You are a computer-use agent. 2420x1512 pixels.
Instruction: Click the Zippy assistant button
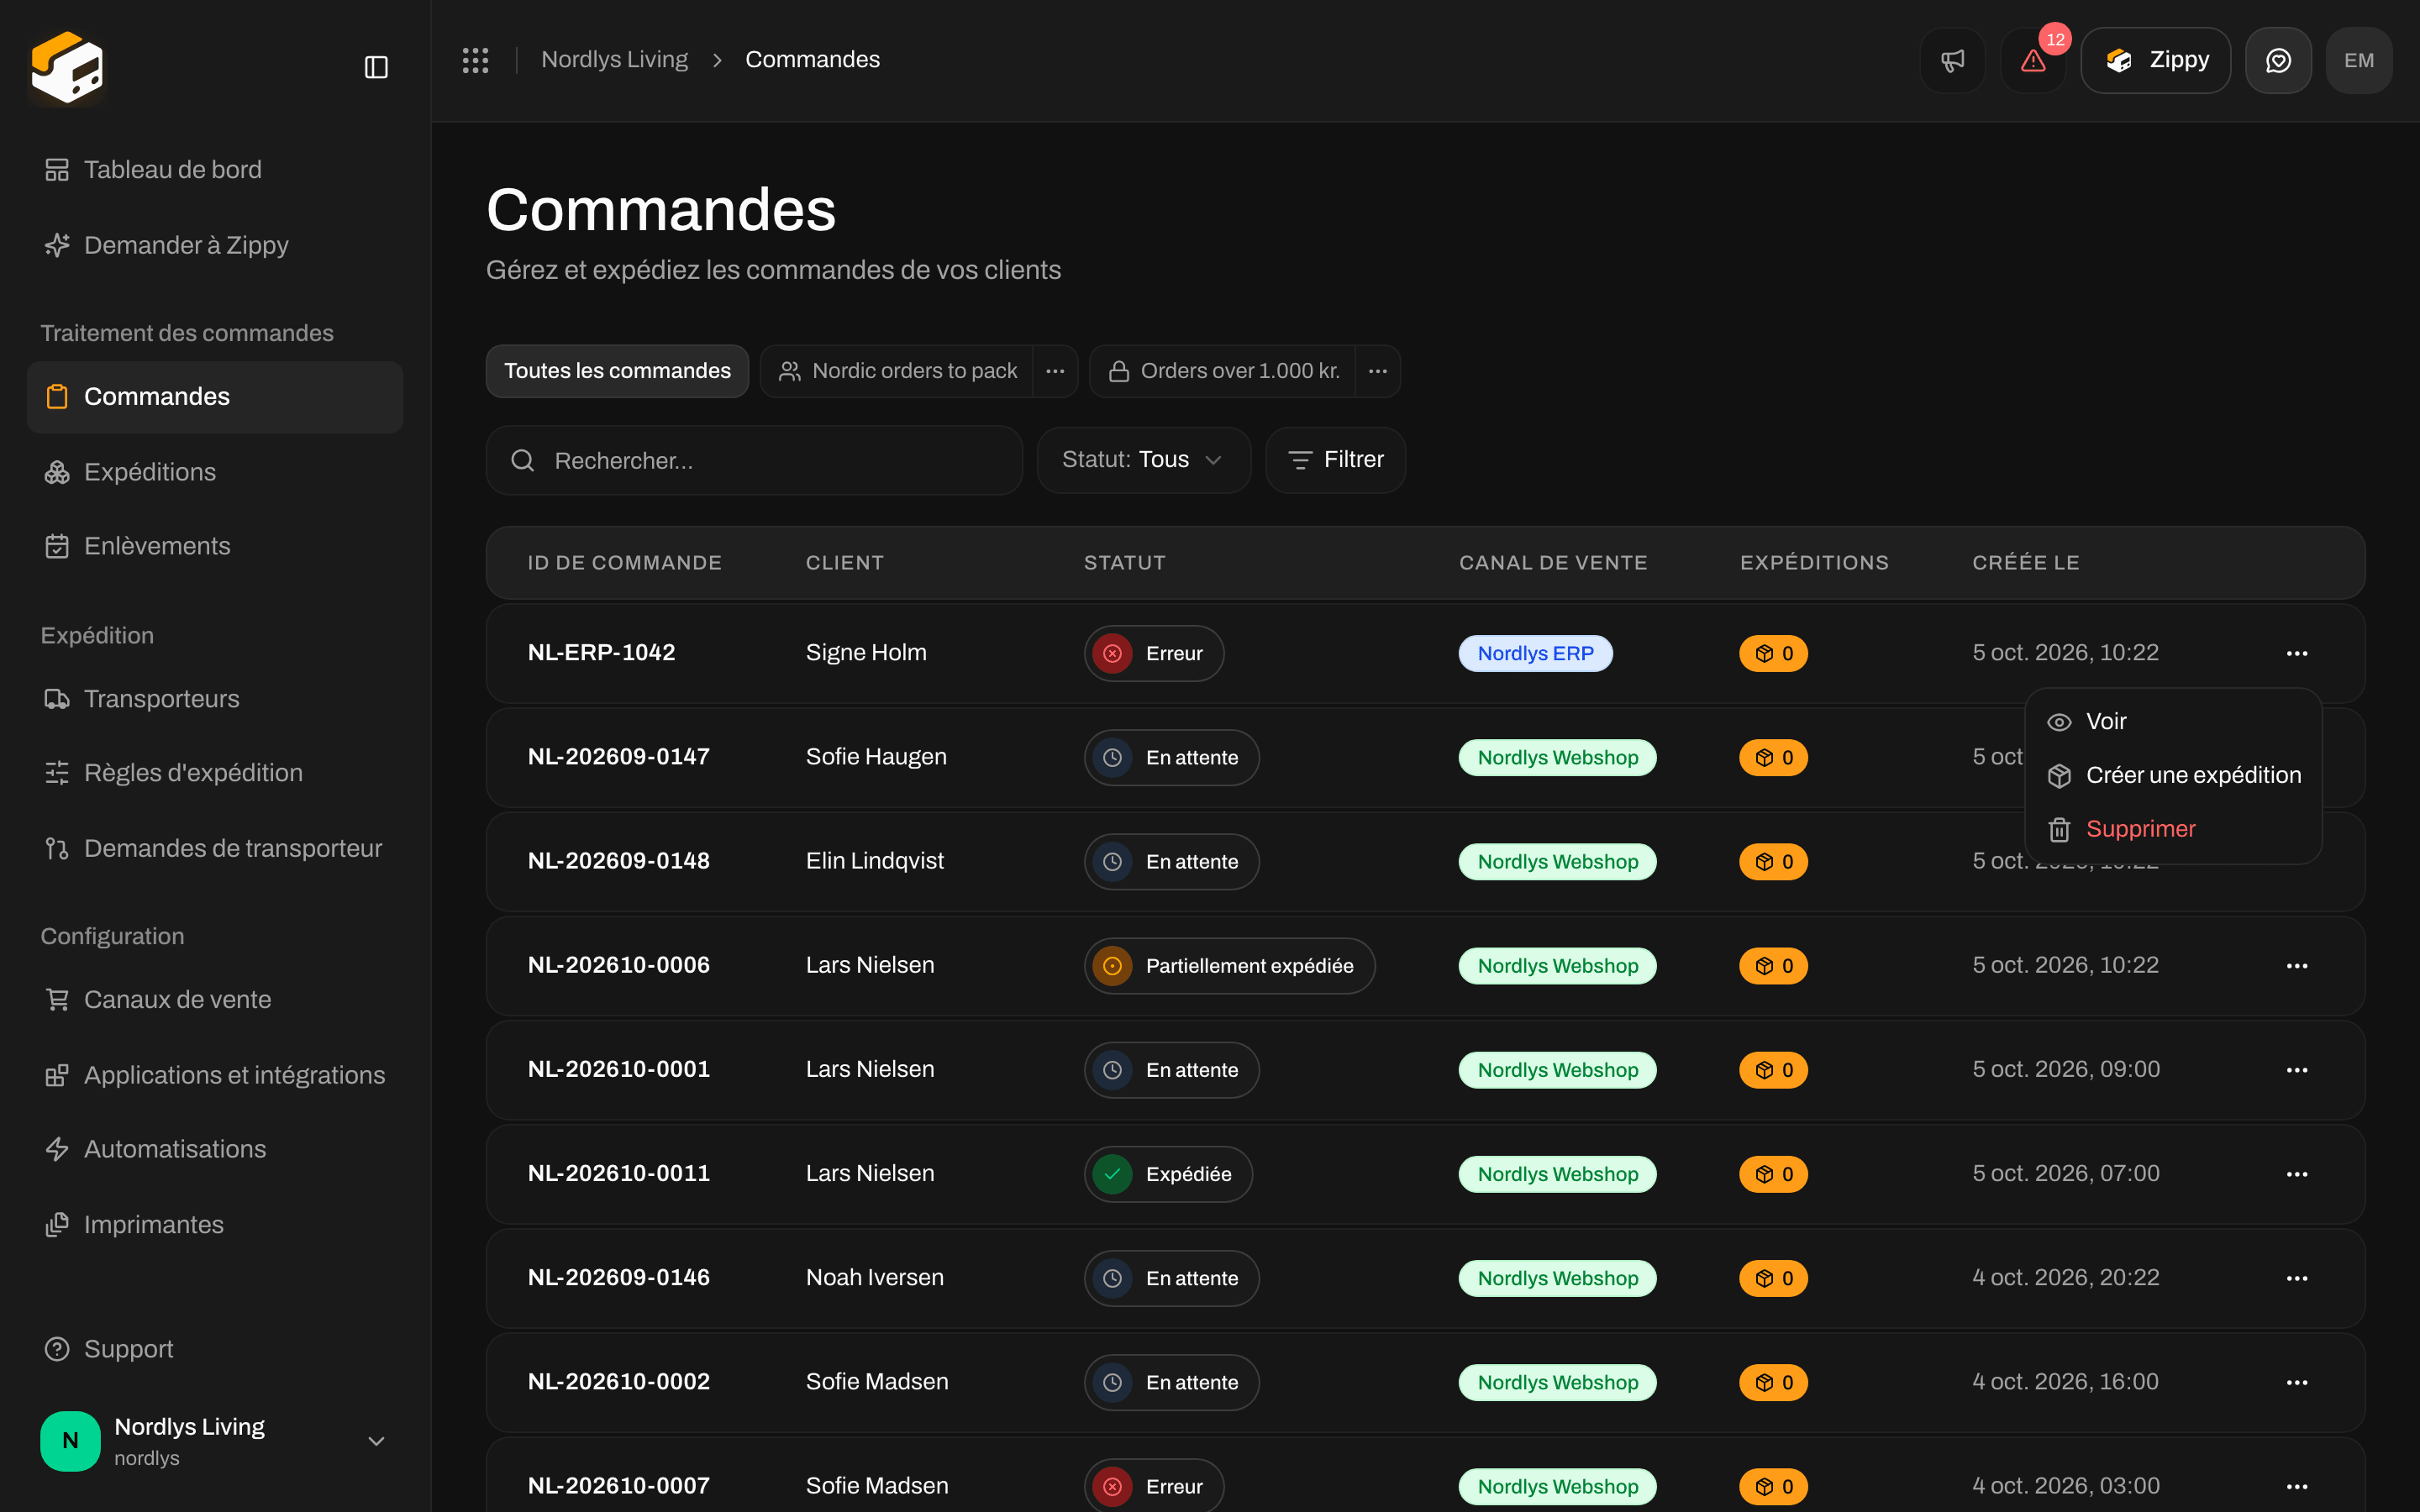pos(2155,60)
